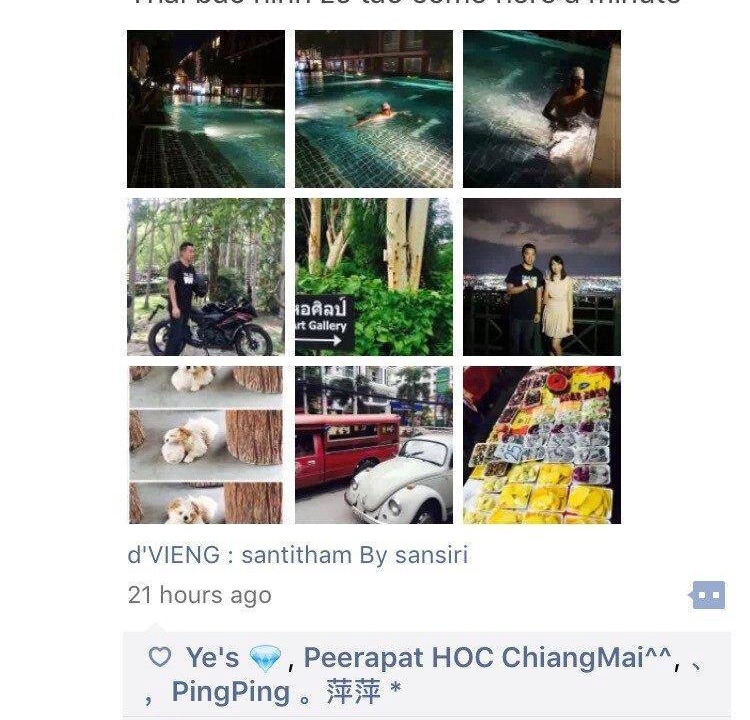750x720 pixels.
Task: Tap the diamond emoji beside Ye's
Action: [x=265, y=658]
